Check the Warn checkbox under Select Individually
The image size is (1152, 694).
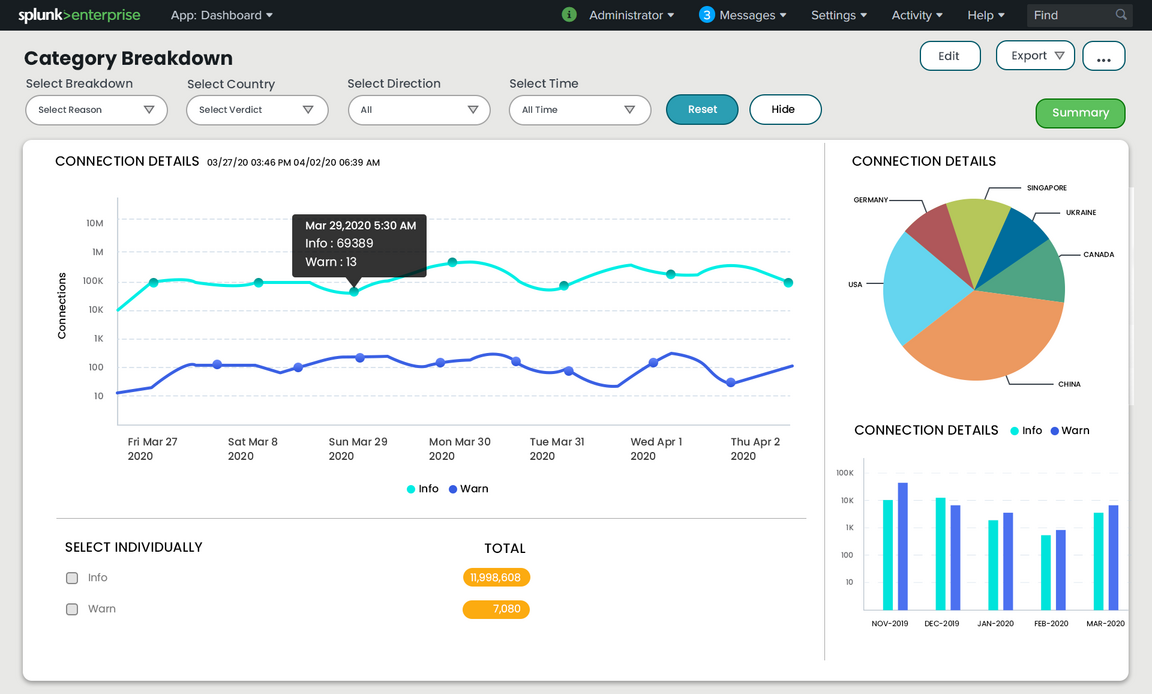pyautogui.click(x=71, y=609)
